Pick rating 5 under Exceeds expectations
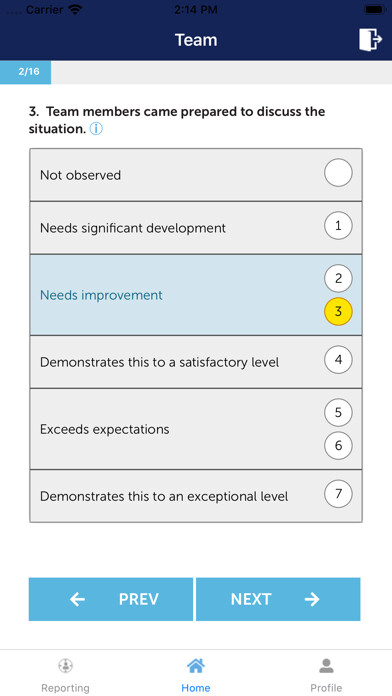 point(338,413)
